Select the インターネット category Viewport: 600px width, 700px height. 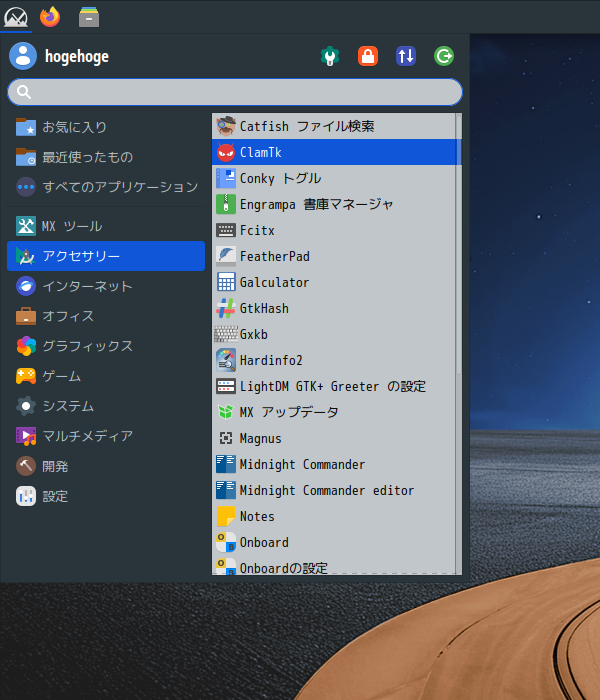point(106,286)
